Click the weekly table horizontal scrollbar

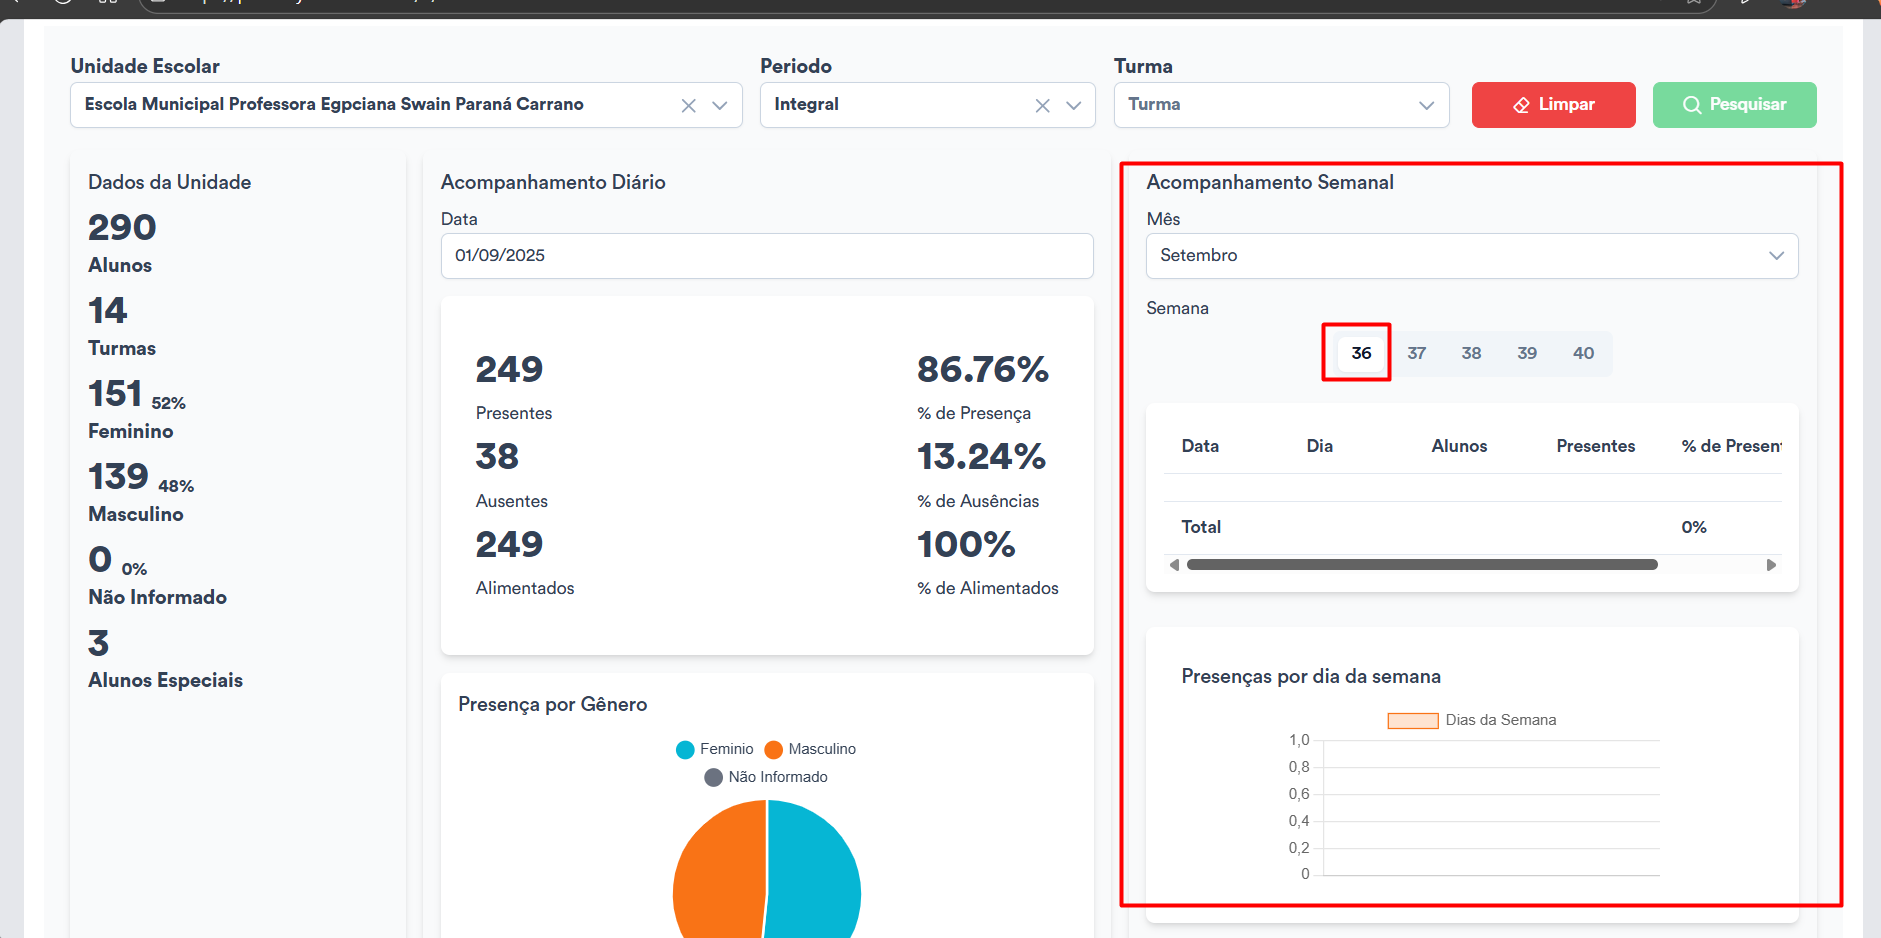1421,565
